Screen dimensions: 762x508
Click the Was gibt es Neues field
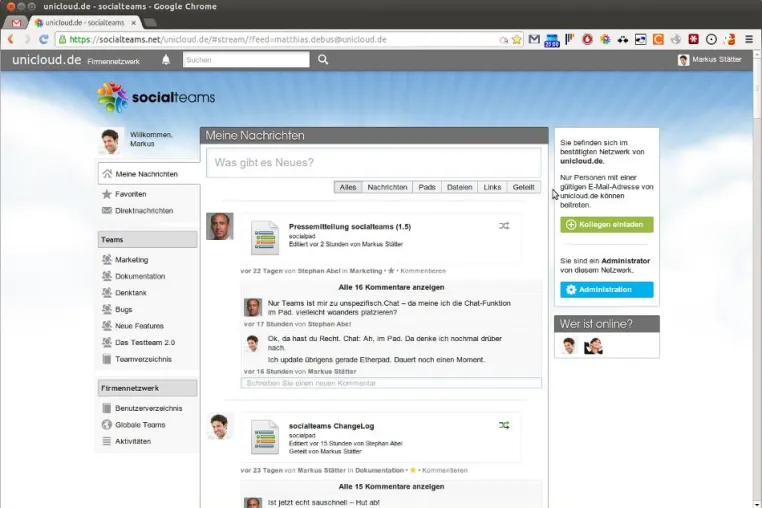pyautogui.click(x=374, y=163)
